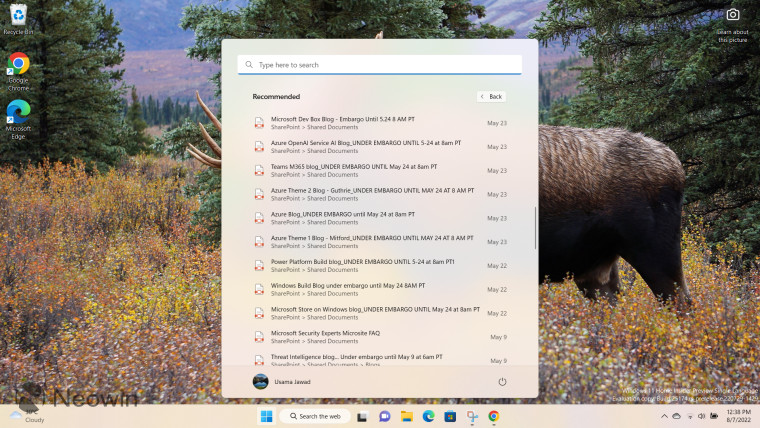Click the file icon beside Power Platform Build blog
The image size is (760, 428).
tap(259, 266)
